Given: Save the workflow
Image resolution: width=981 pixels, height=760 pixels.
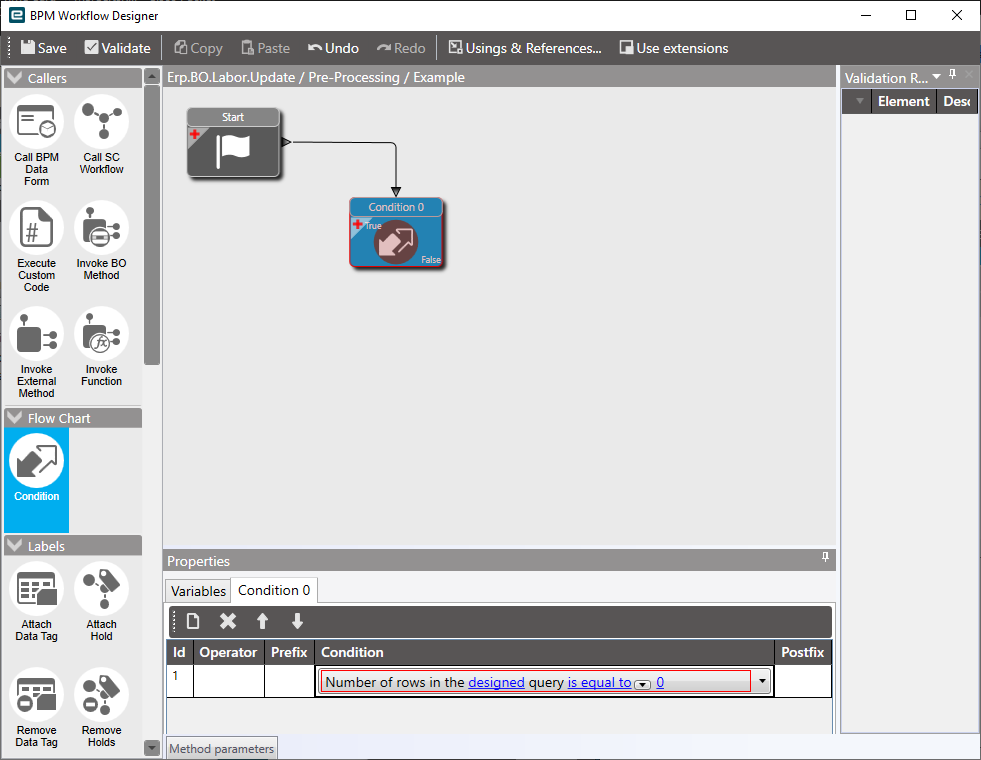Looking at the screenshot, I should pyautogui.click(x=43, y=48).
